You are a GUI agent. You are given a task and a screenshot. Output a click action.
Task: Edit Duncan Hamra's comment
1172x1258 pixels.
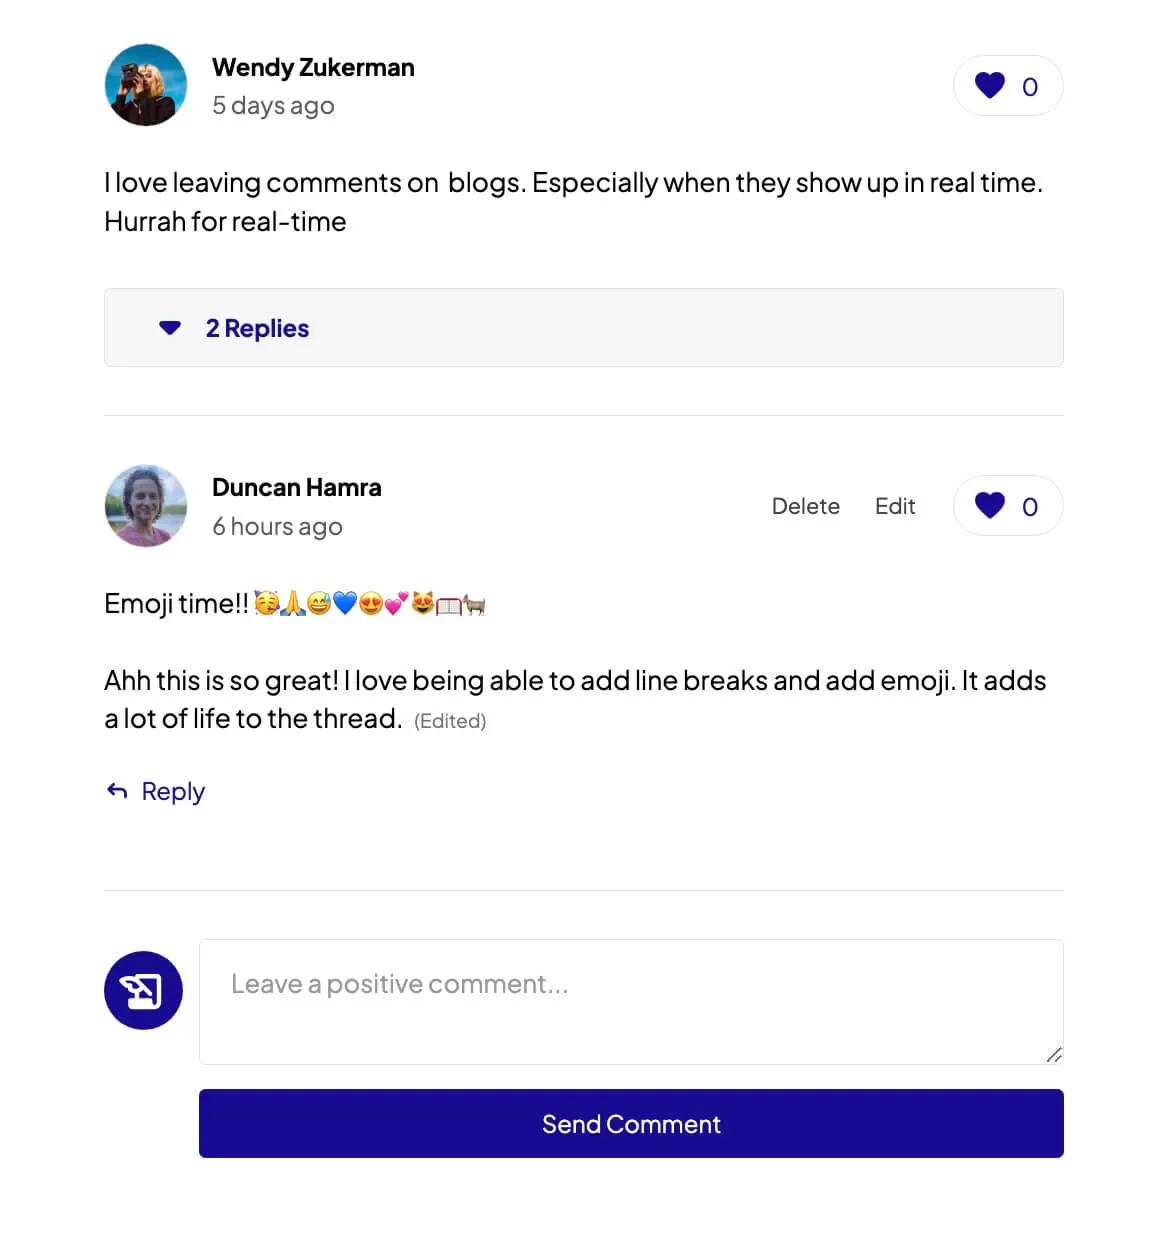[x=895, y=506]
